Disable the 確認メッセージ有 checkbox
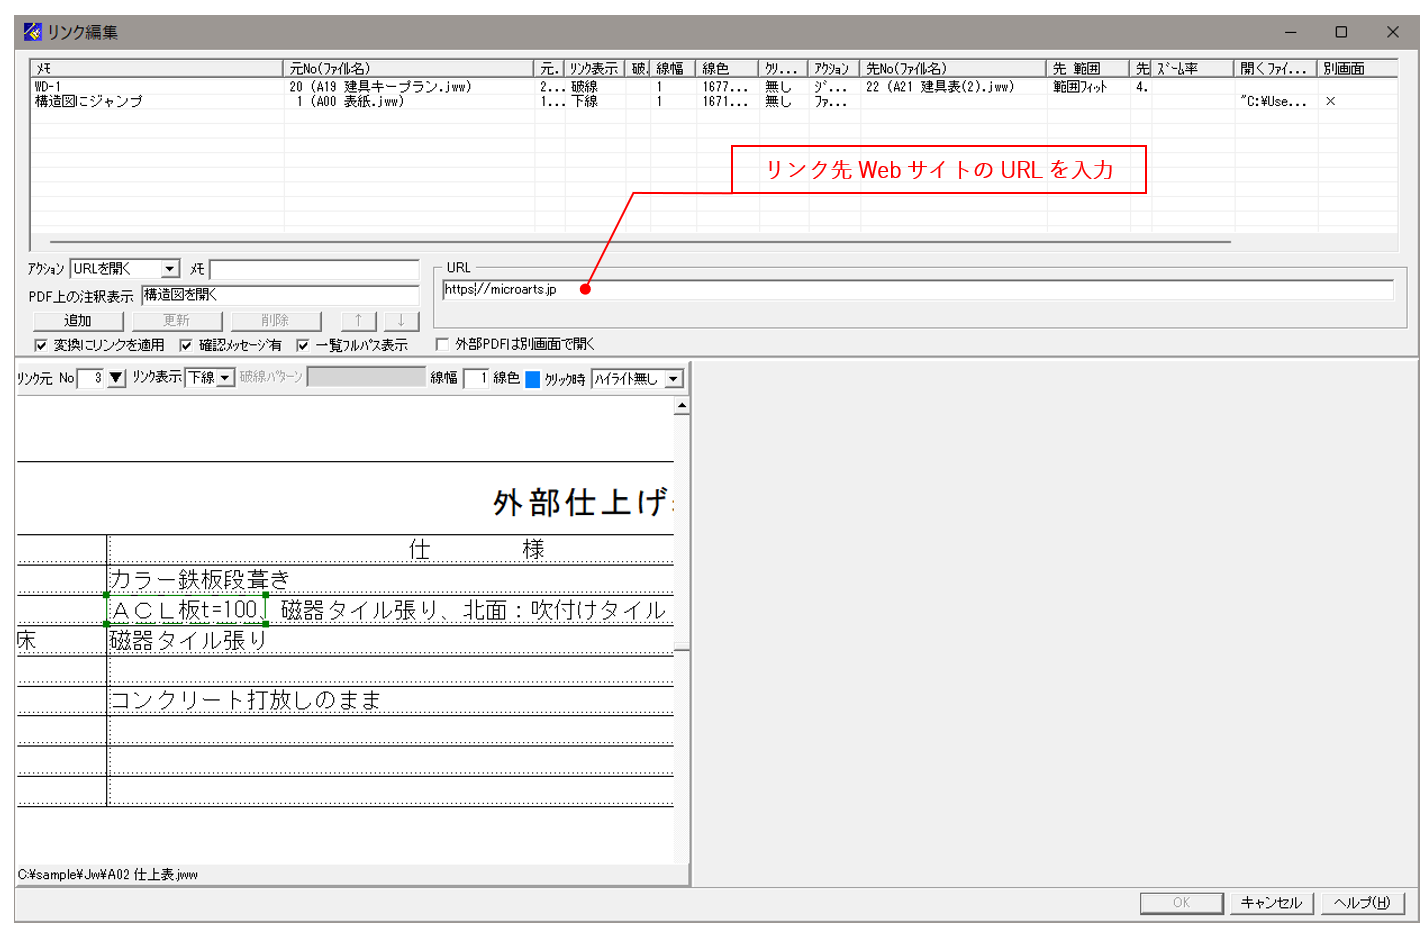 pos(184,343)
